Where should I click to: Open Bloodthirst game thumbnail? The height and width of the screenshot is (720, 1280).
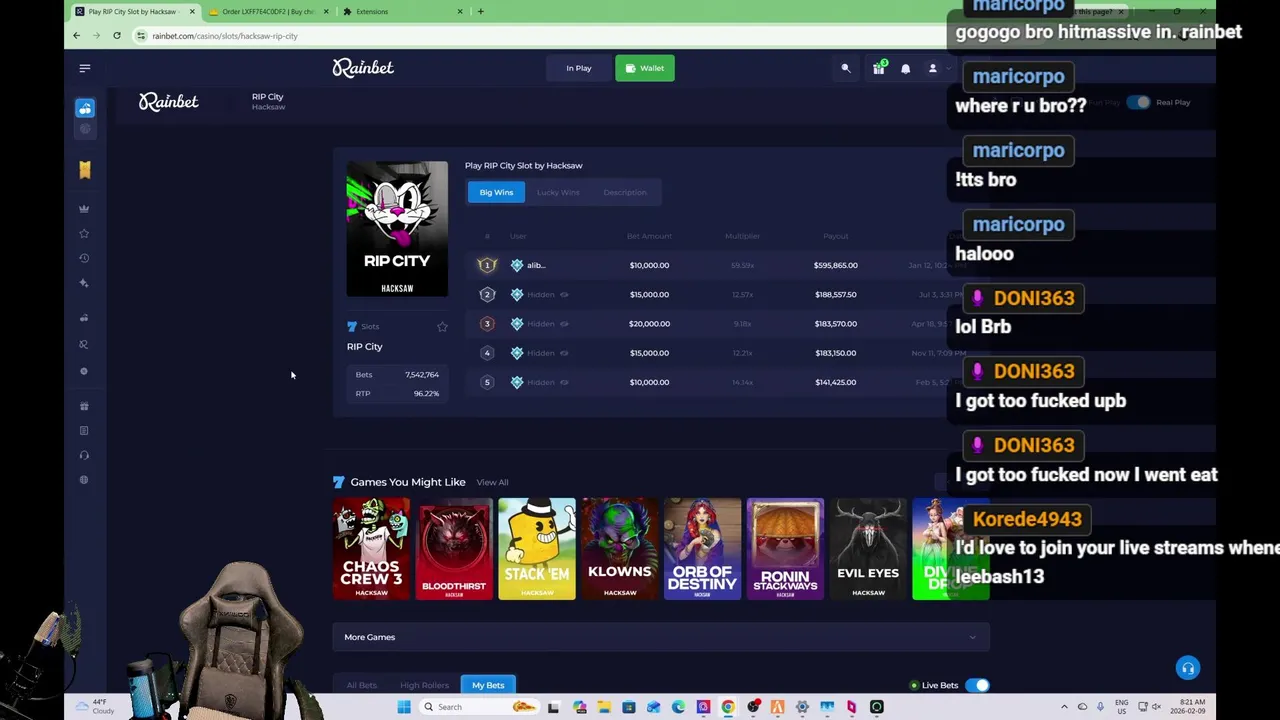[x=454, y=549]
